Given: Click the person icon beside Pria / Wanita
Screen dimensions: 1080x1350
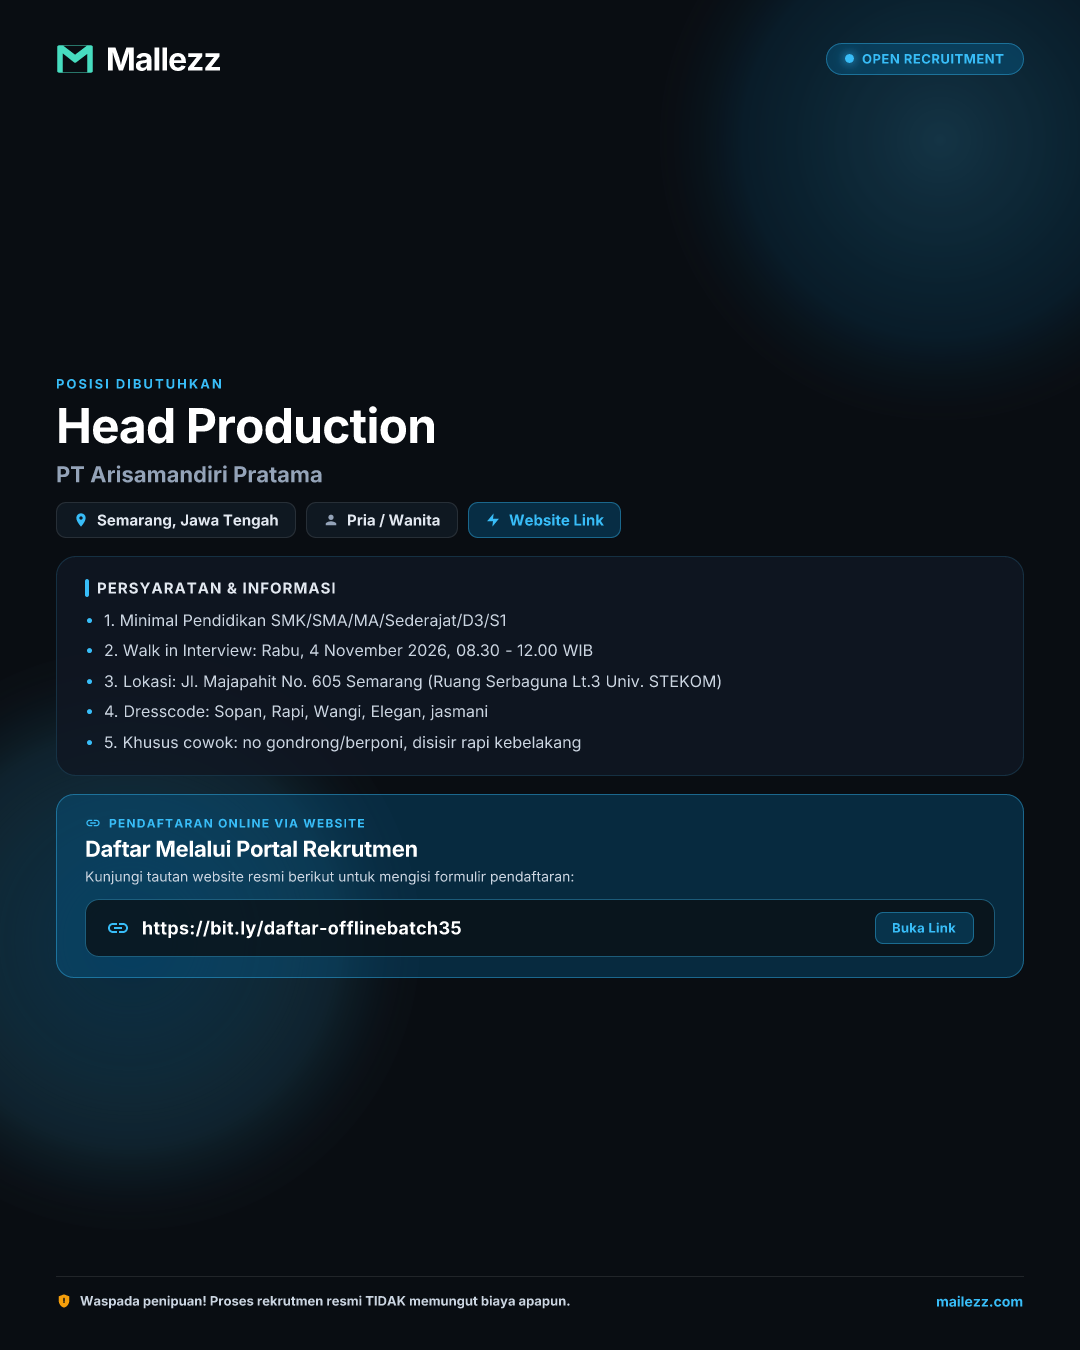Looking at the screenshot, I should click(x=331, y=520).
